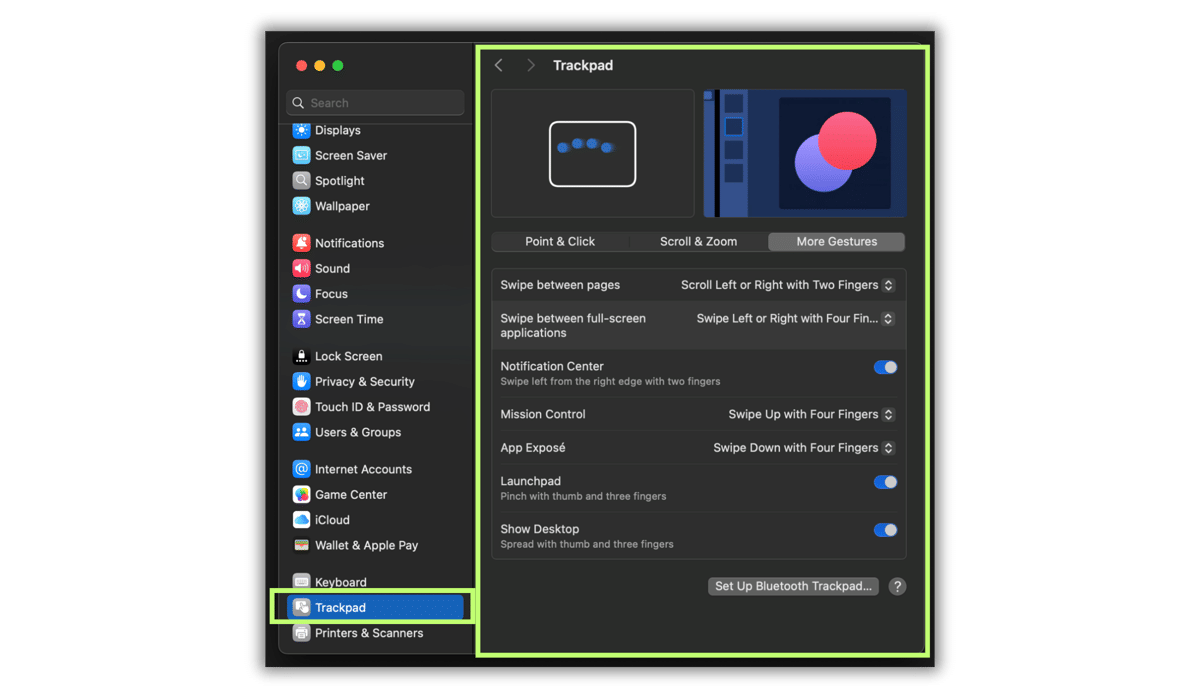Select Spotlight from the sidebar
This screenshot has width=1200, height=698.
click(340, 181)
